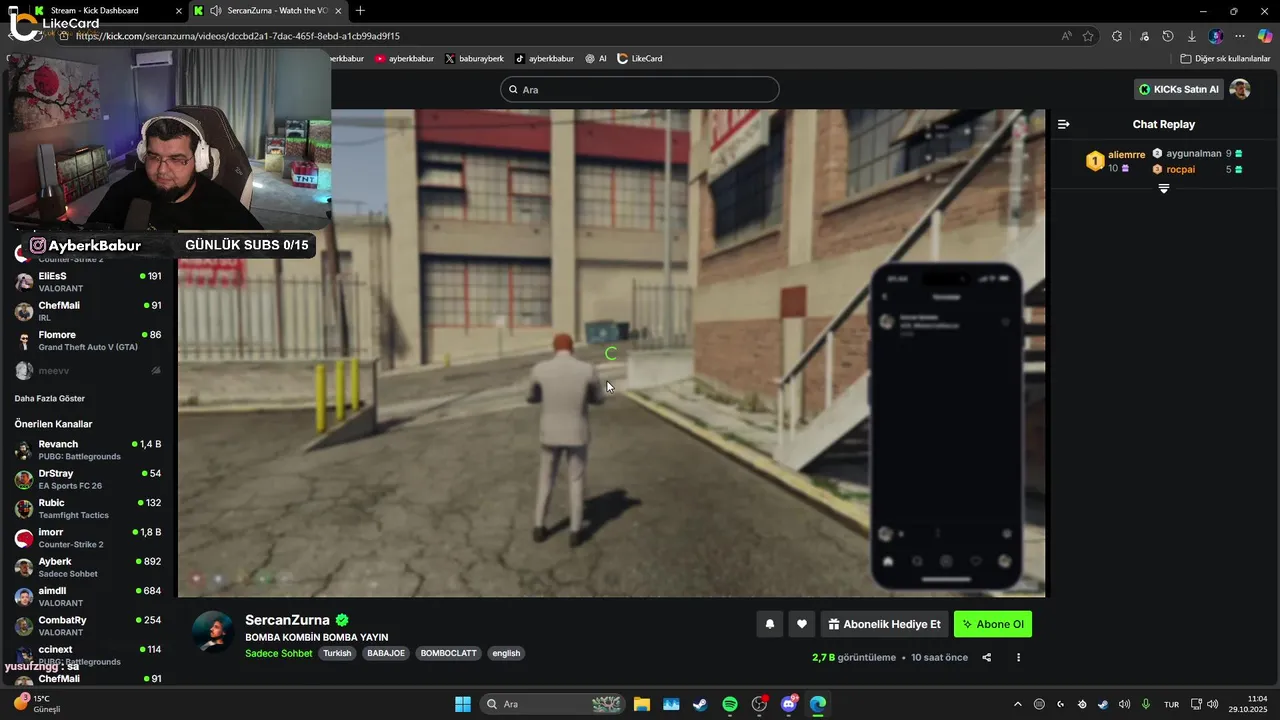Image resolution: width=1280 pixels, height=720 pixels.
Task: Click the english tag
Action: (506, 653)
